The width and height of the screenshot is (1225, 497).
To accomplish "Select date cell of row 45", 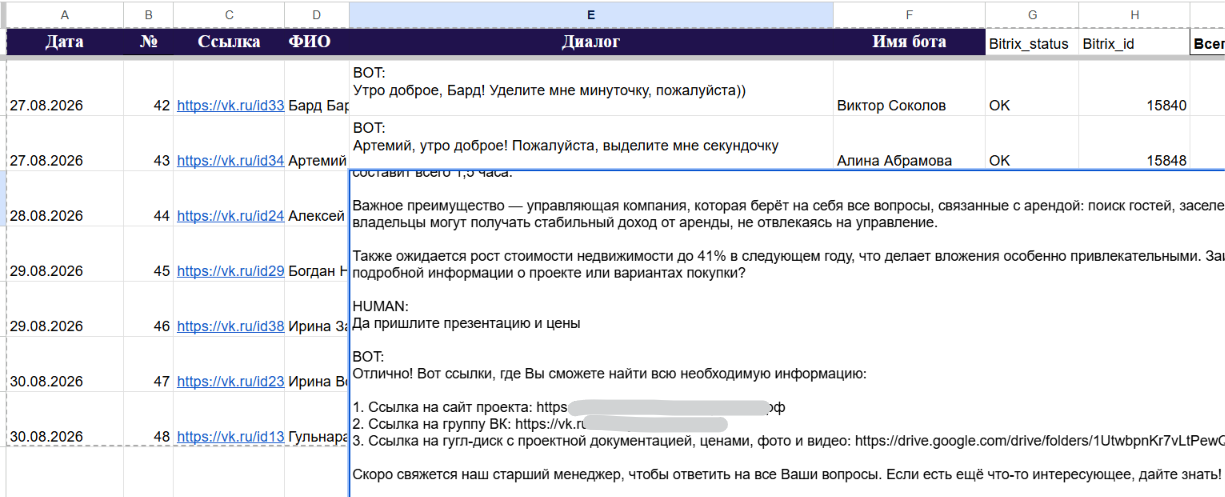I will (65, 254).
